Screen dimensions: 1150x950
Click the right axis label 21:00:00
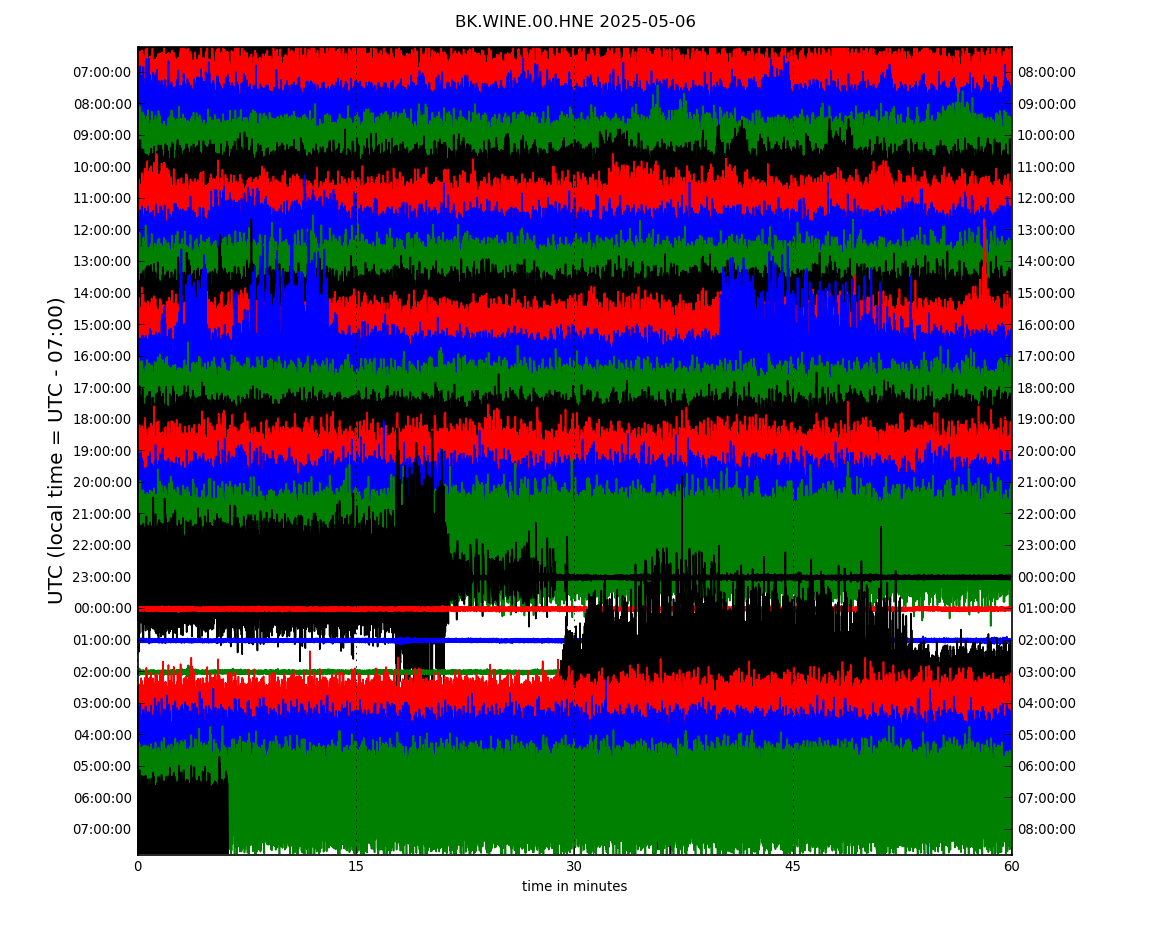click(1047, 483)
